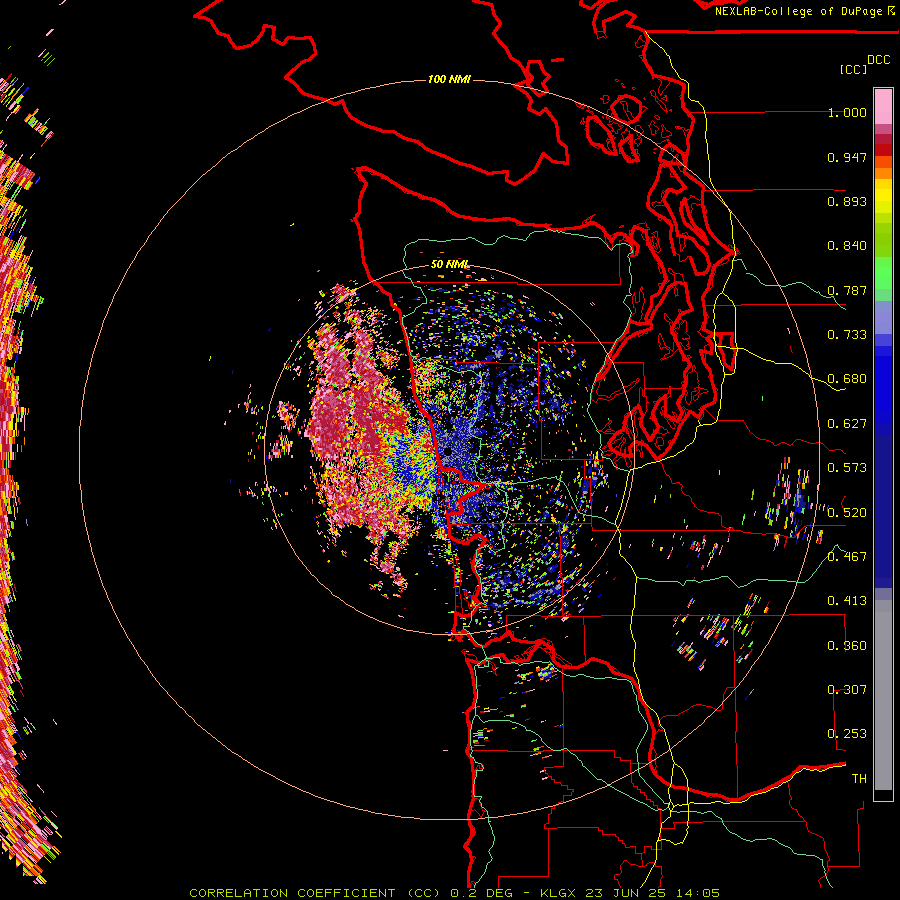Pick the light pink swatch on color bar
Viewport: 900px width, 900px height.
[x=883, y=107]
